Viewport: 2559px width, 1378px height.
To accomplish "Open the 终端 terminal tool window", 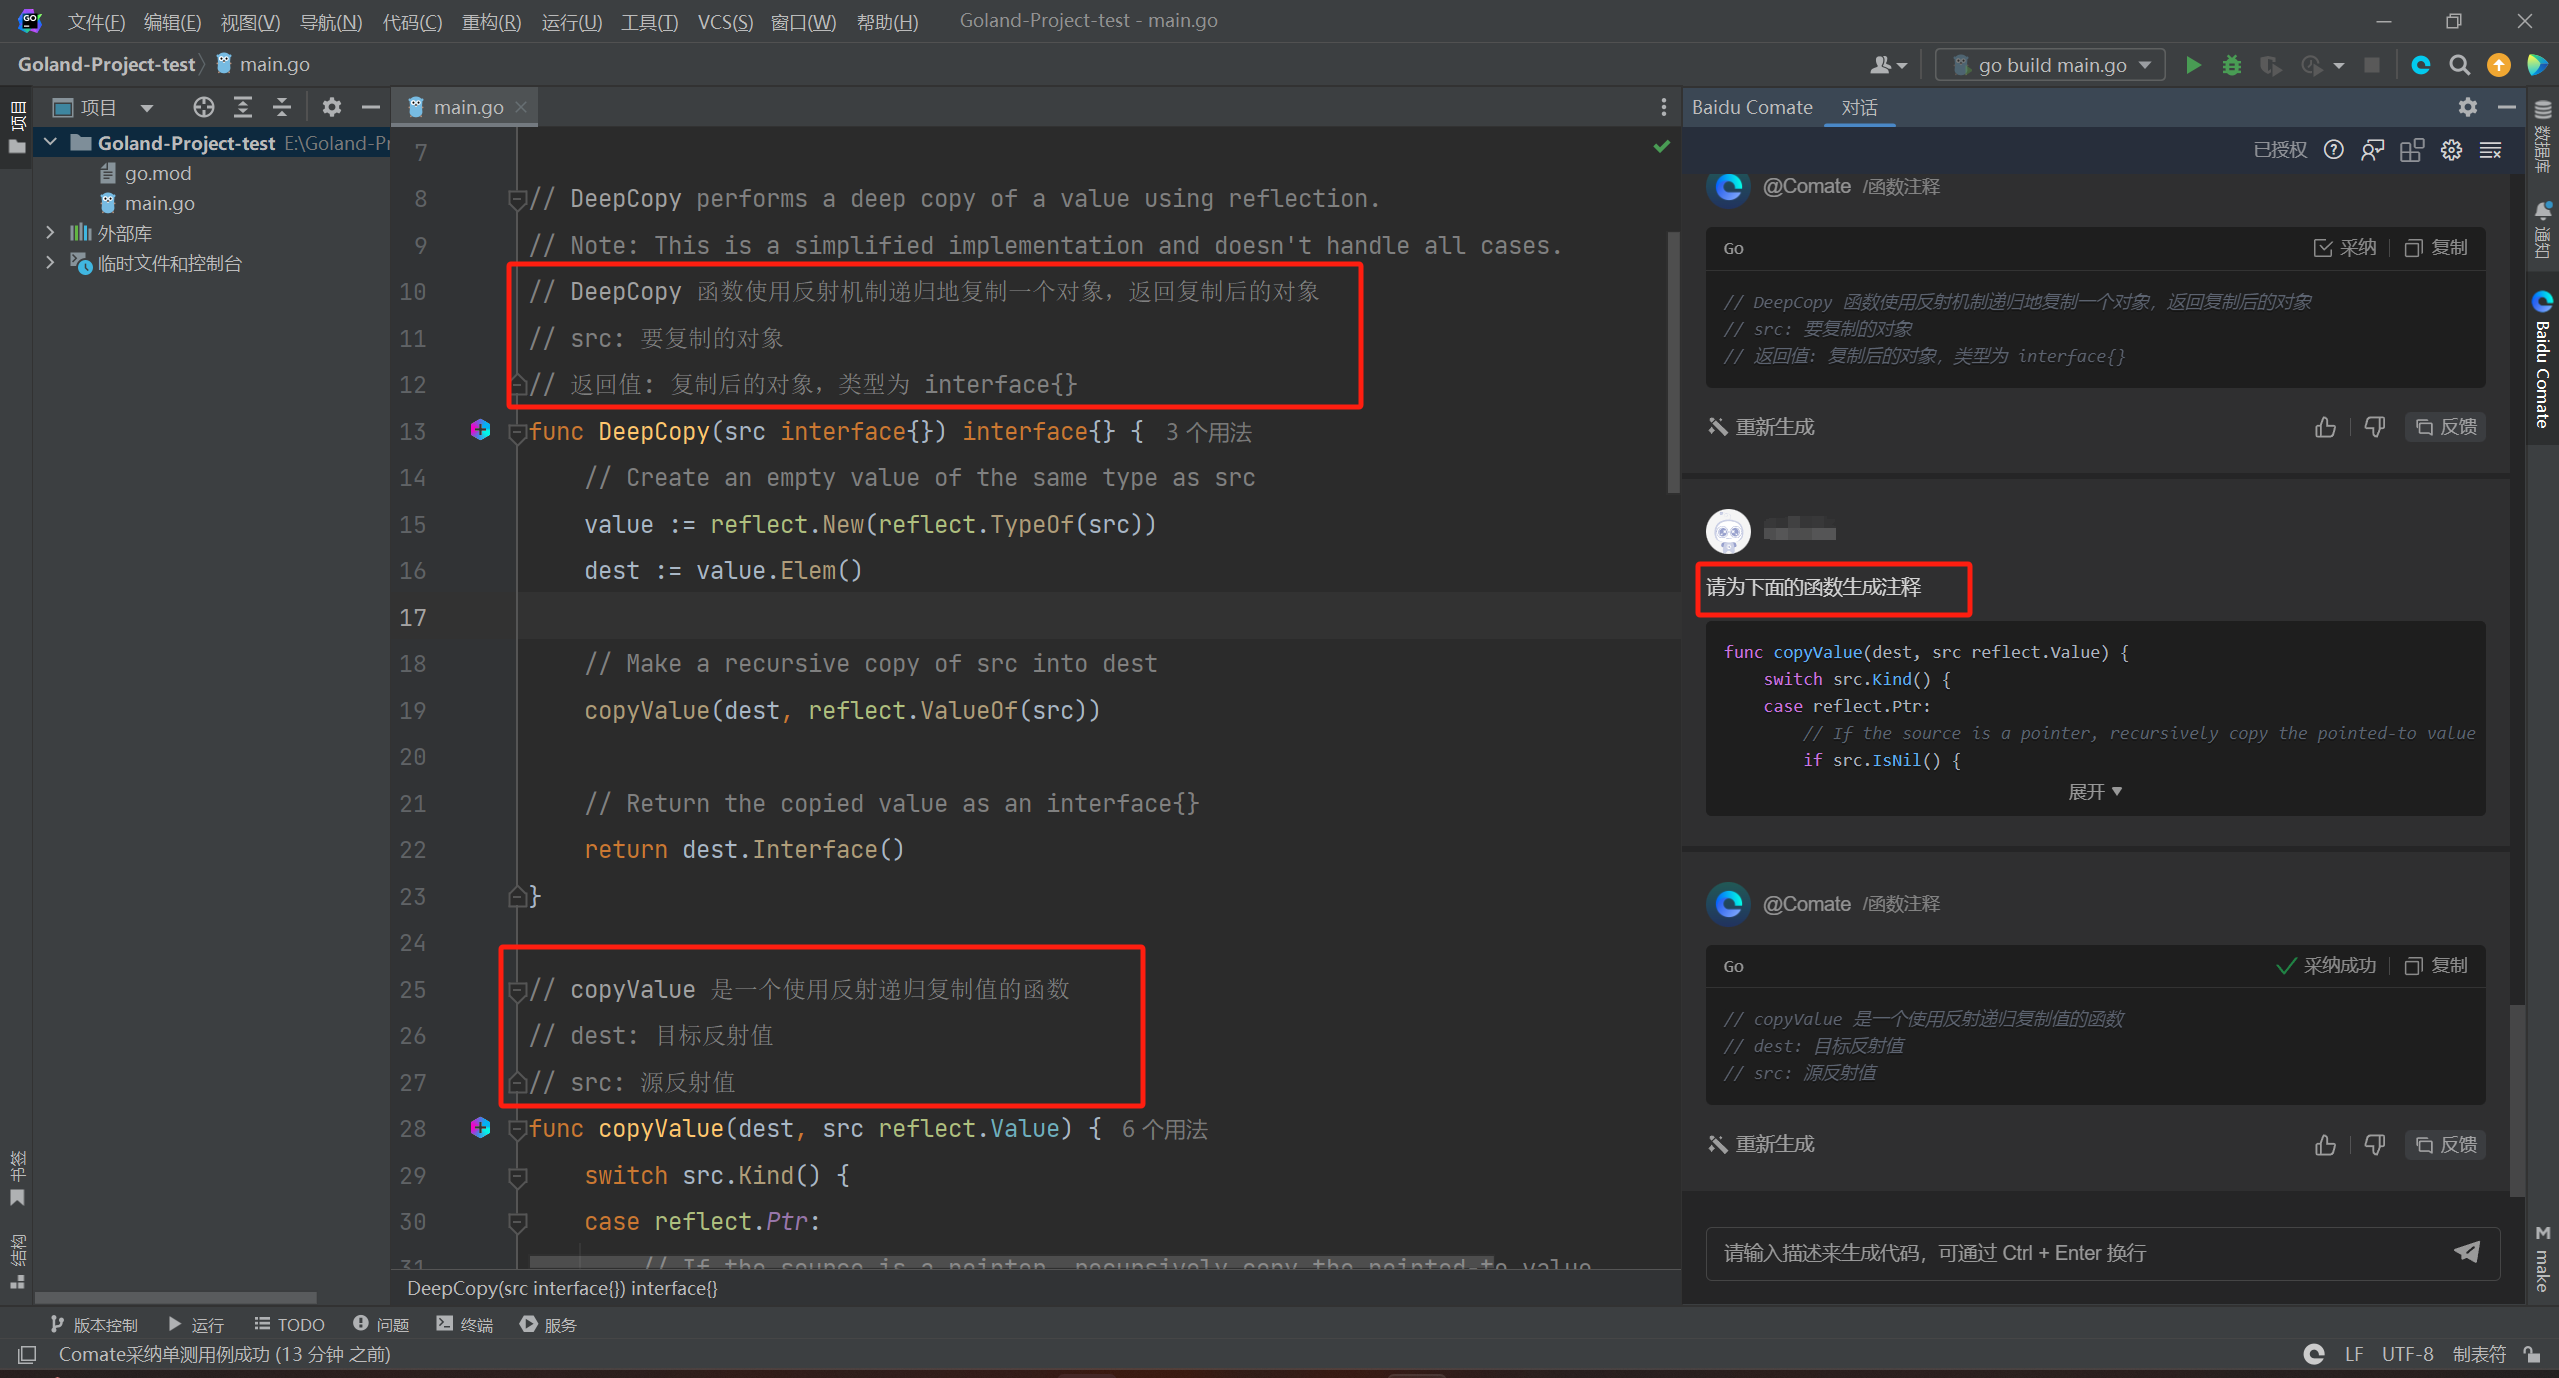I will [465, 1325].
